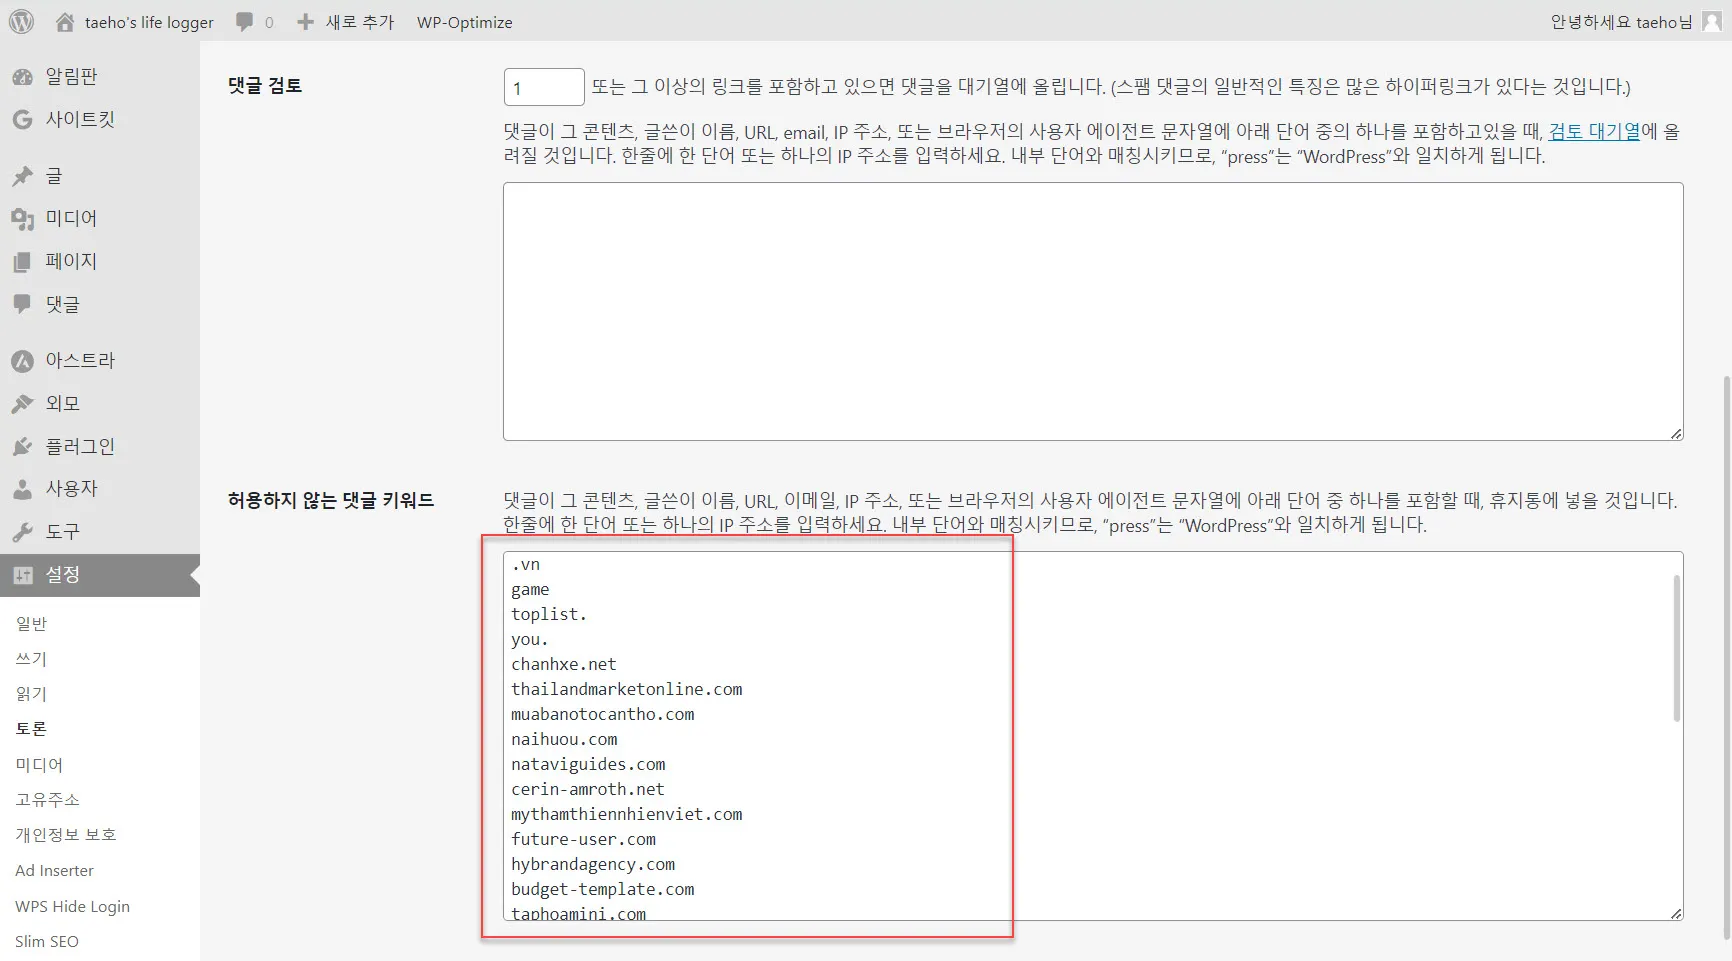The width and height of the screenshot is (1732, 961).
Task: Click the keywords textarea resize handle
Action: tap(1676, 913)
